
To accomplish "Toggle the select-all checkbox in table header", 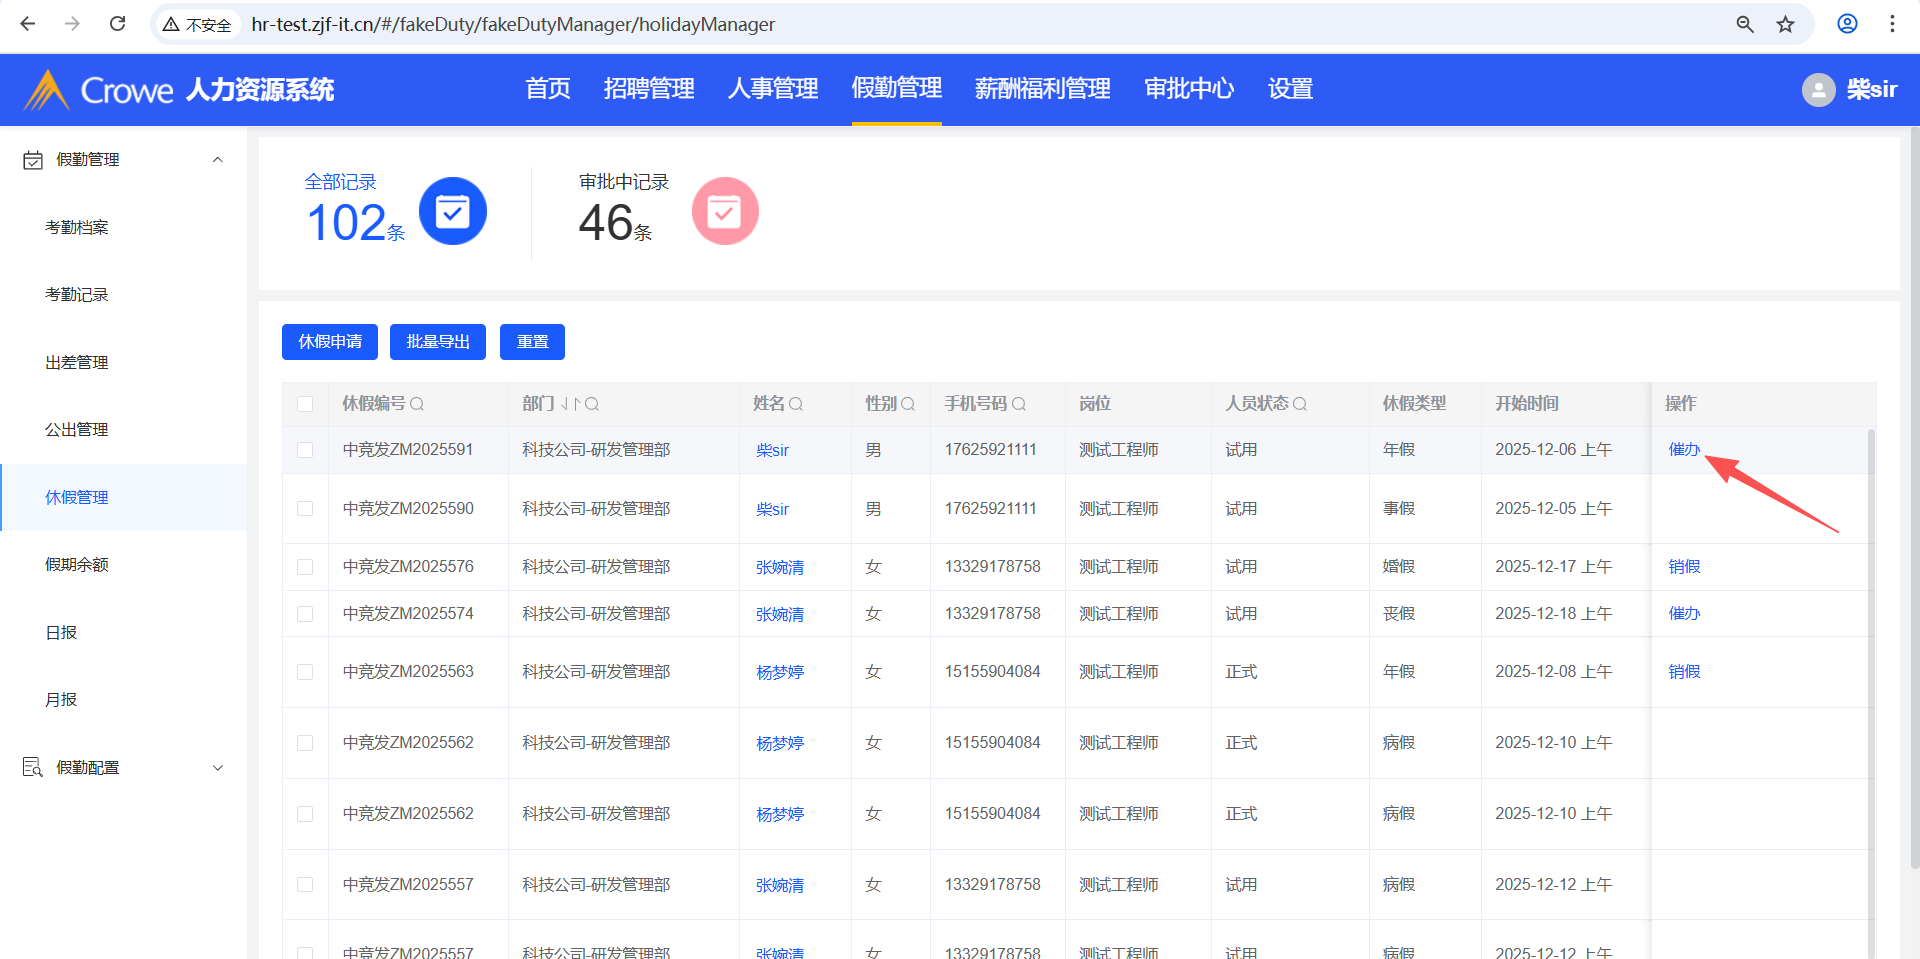I will [305, 404].
